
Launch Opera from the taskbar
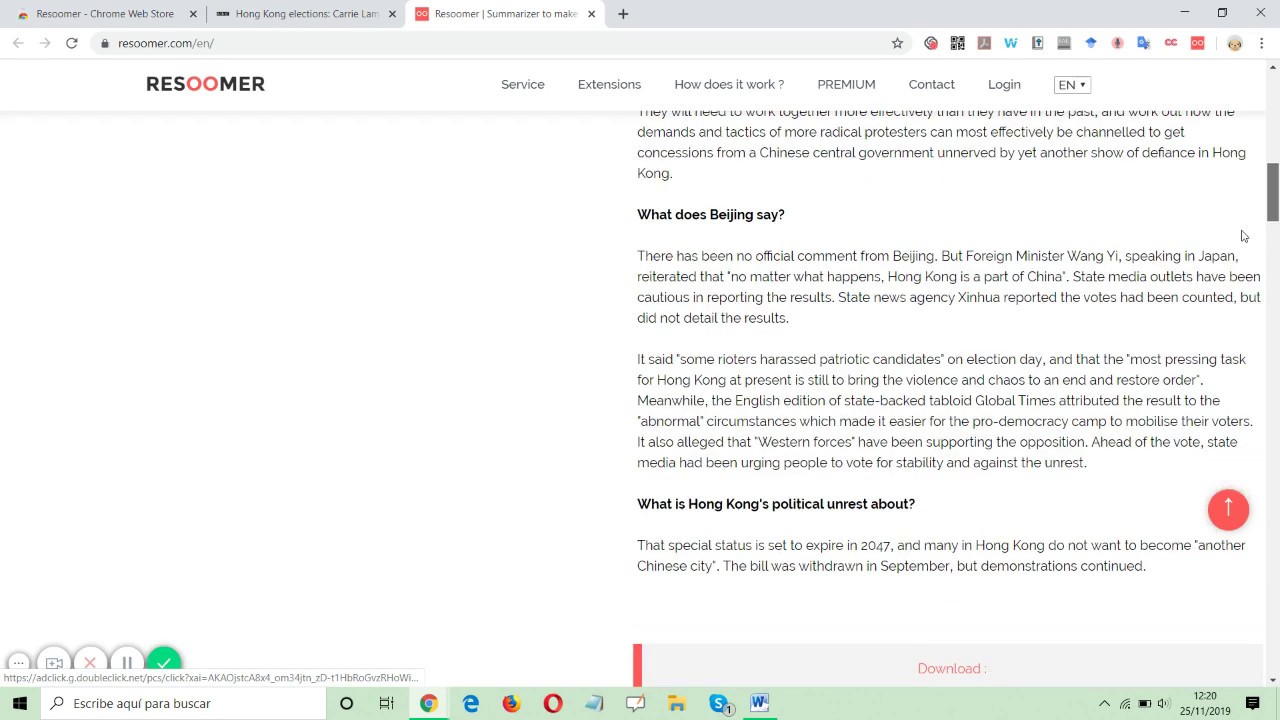pyautogui.click(x=553, y=703)
